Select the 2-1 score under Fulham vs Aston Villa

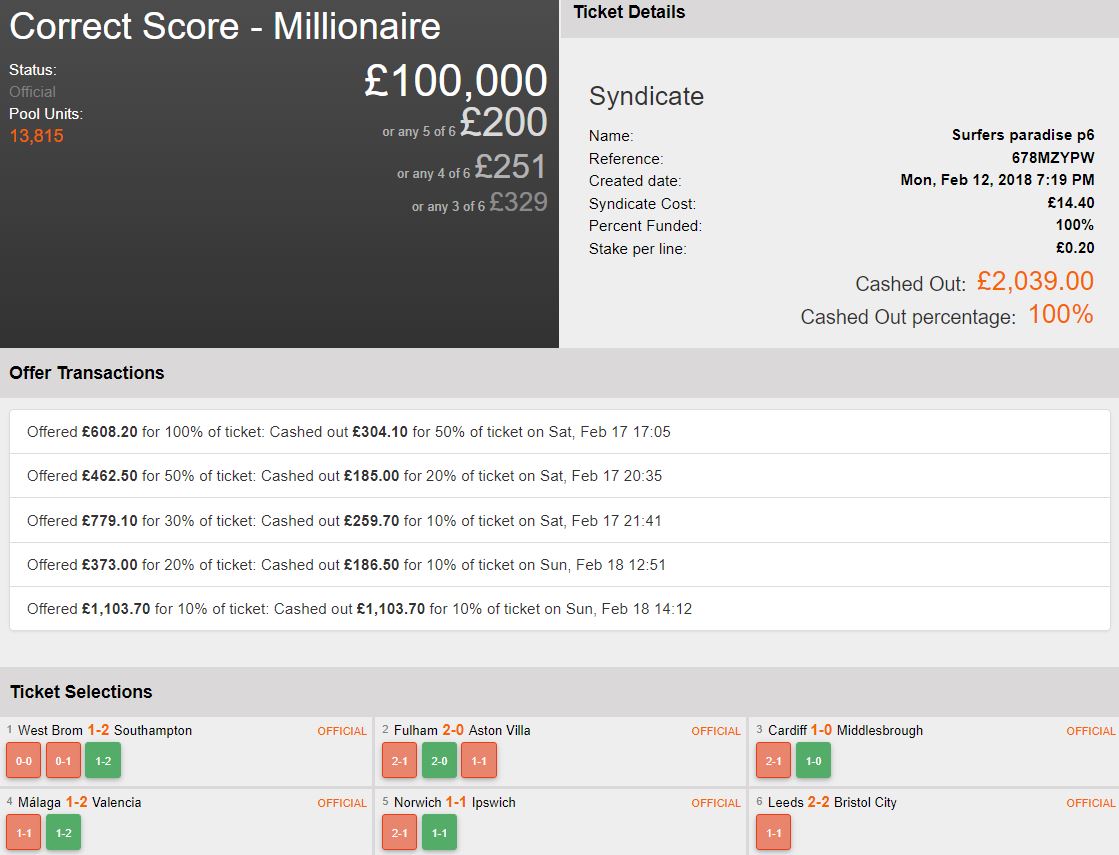coord(399,761)
